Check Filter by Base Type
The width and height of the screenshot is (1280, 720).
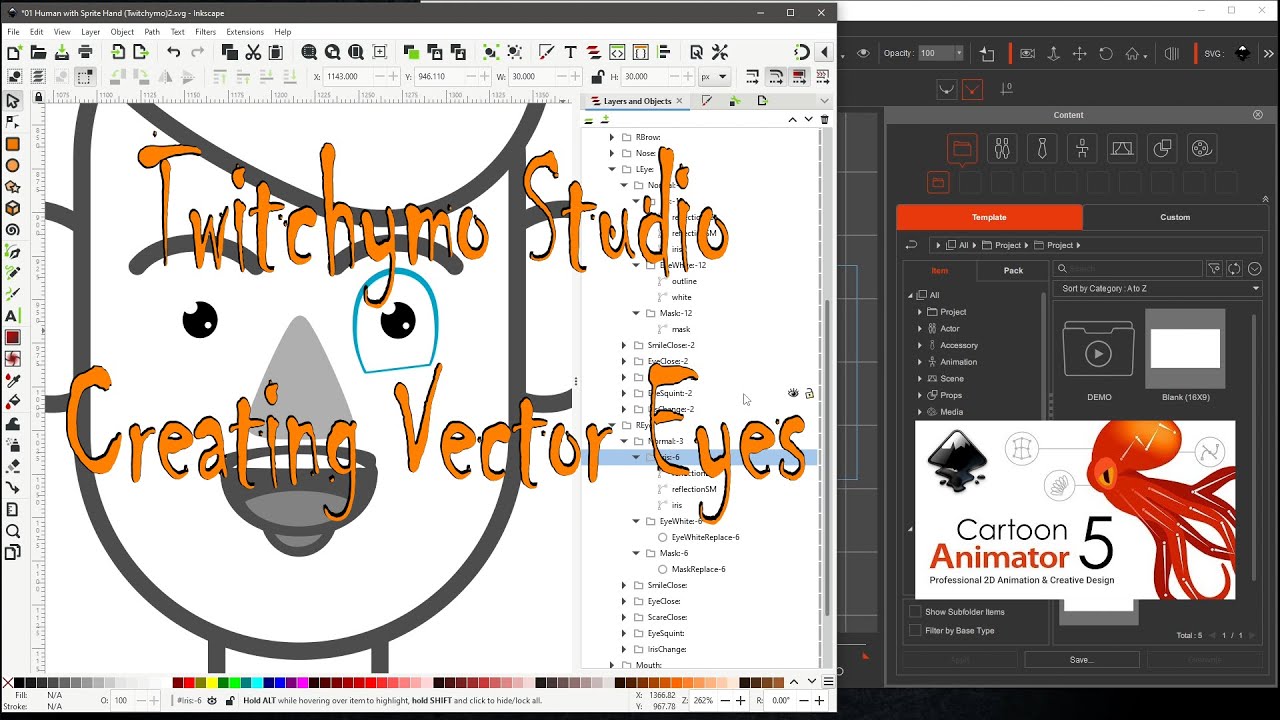pos(914,630)
